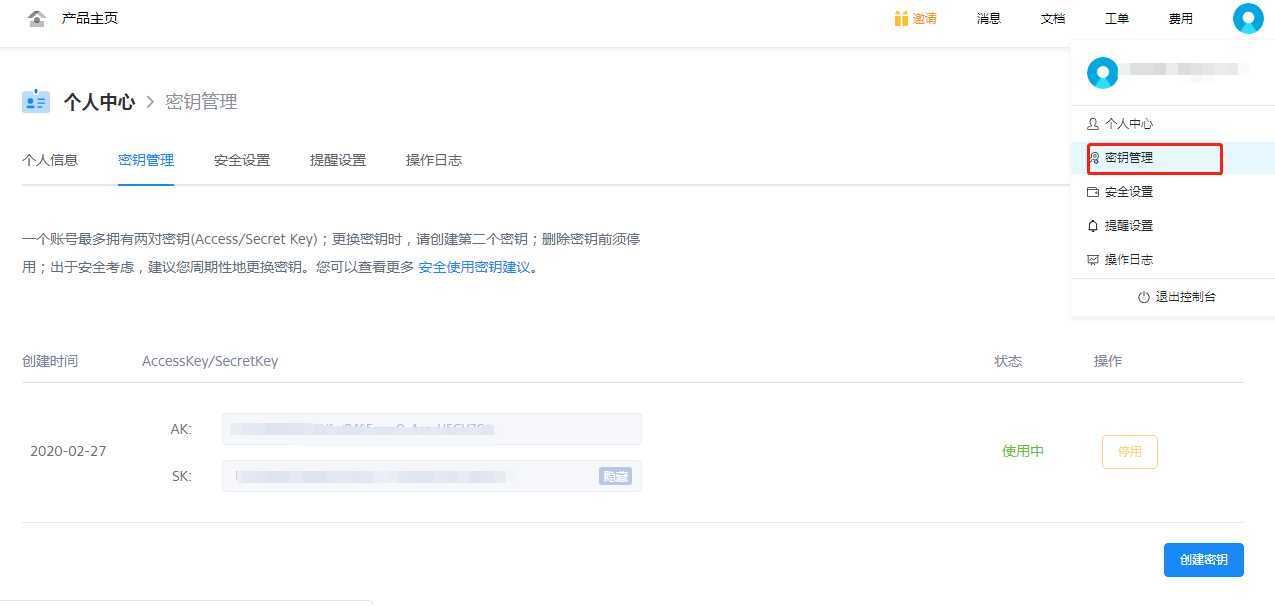This screenshot has height=606, width=1275.
Task: Click the gift icon next to 邀请
Action: pos(901,18)
